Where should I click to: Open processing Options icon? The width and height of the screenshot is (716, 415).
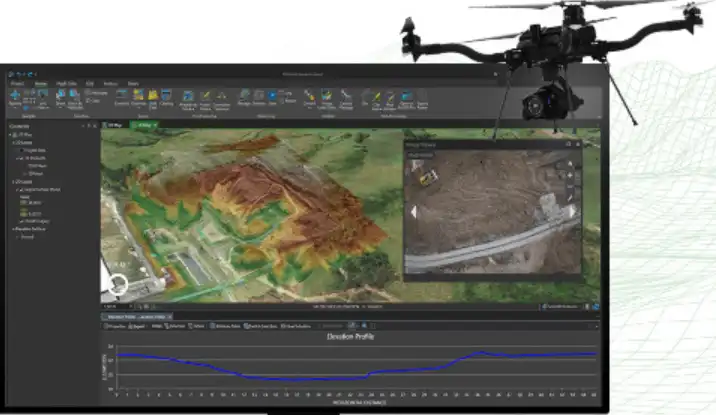point(259,97)
